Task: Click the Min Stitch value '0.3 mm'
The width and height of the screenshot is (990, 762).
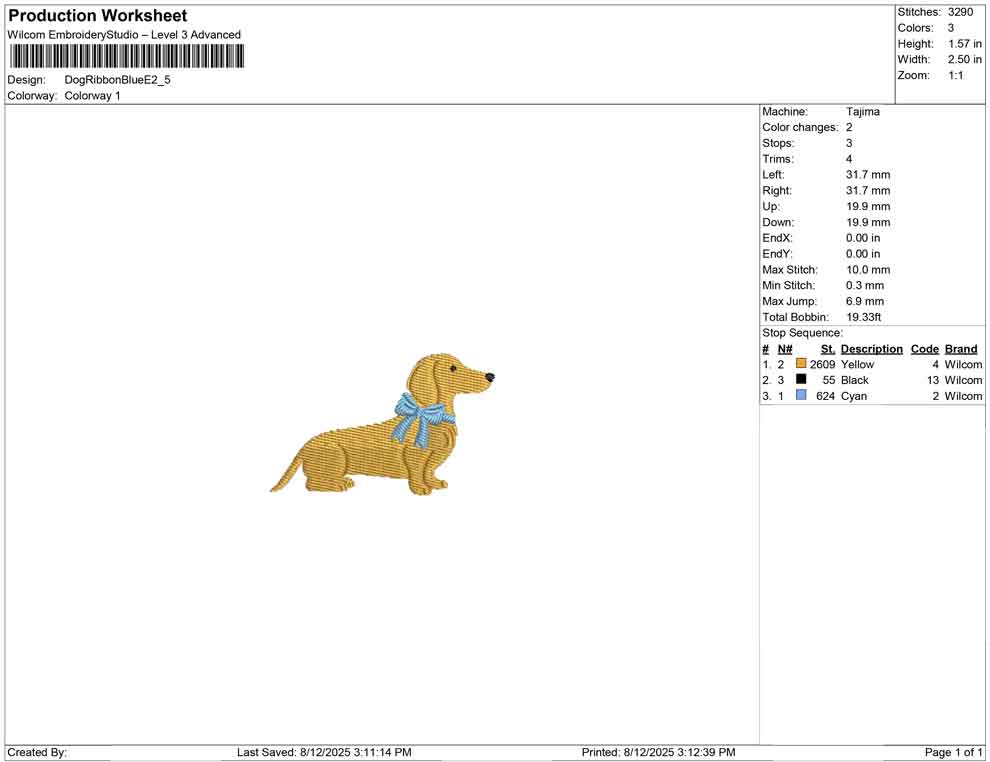Action: coord(865,285)
